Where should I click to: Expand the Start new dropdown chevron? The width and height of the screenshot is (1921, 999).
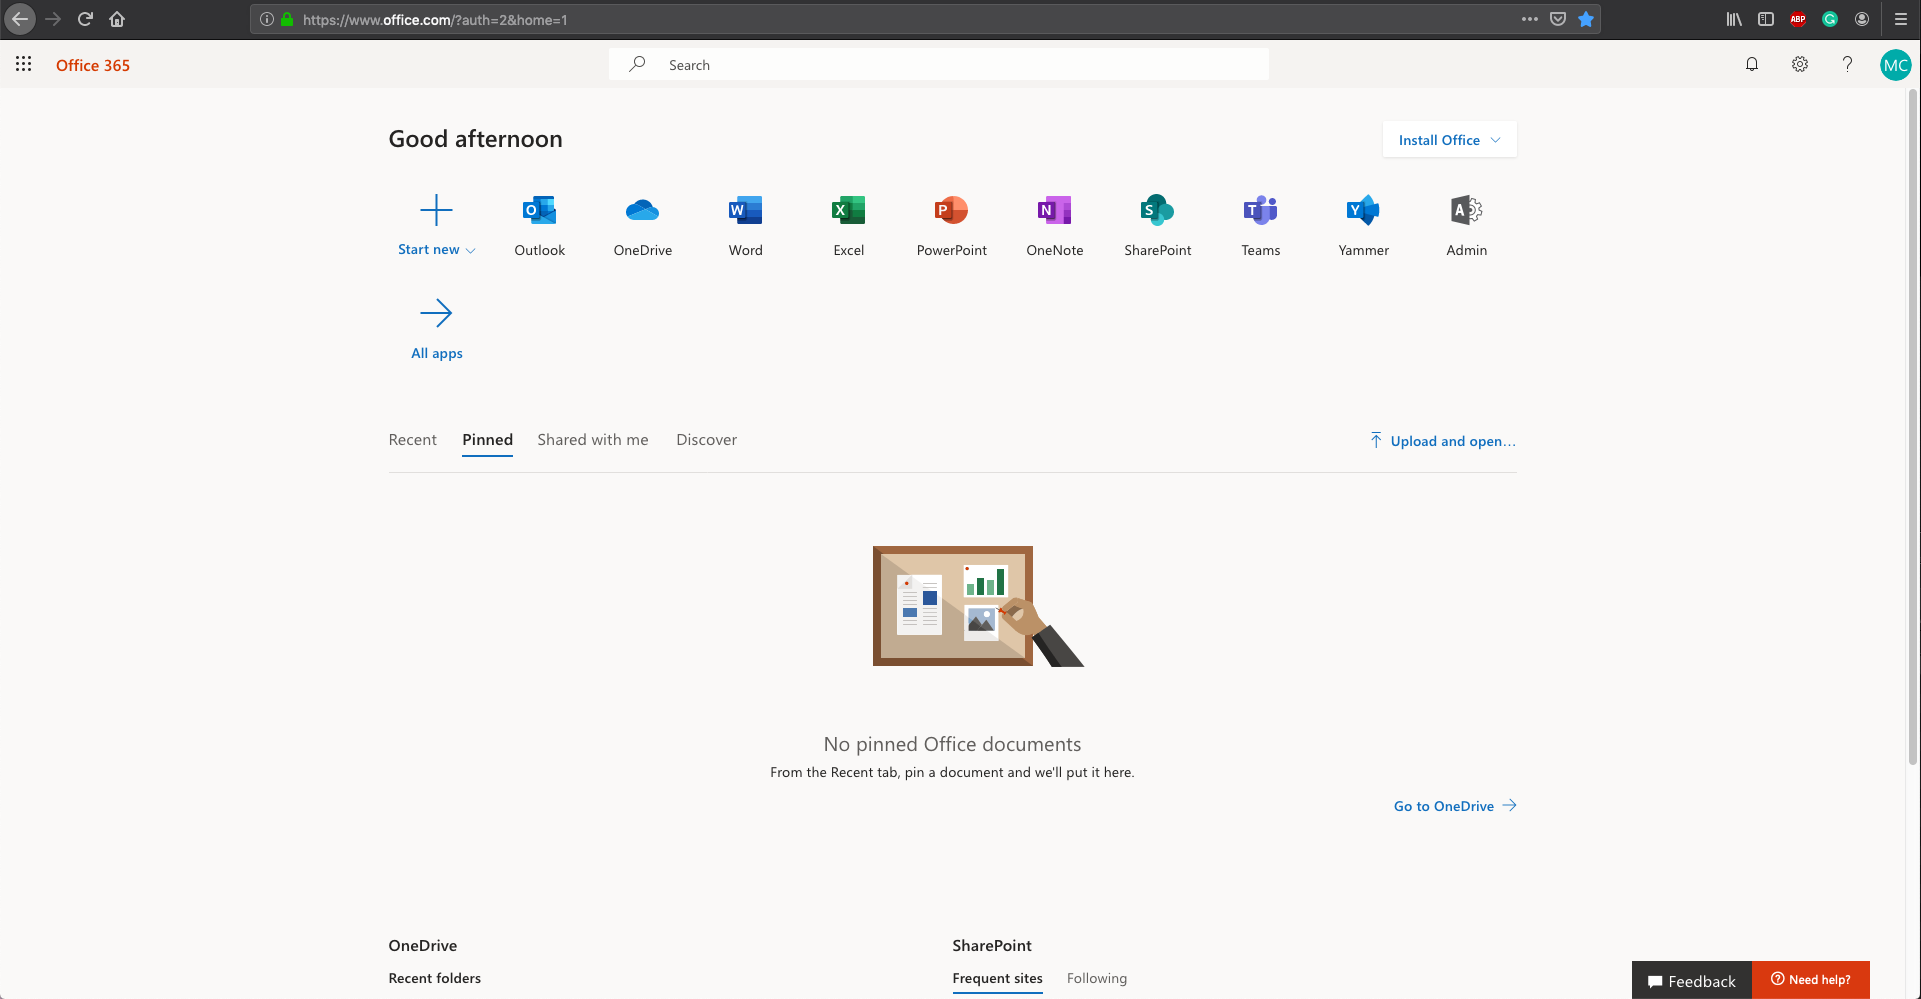(x=471, y=251)
